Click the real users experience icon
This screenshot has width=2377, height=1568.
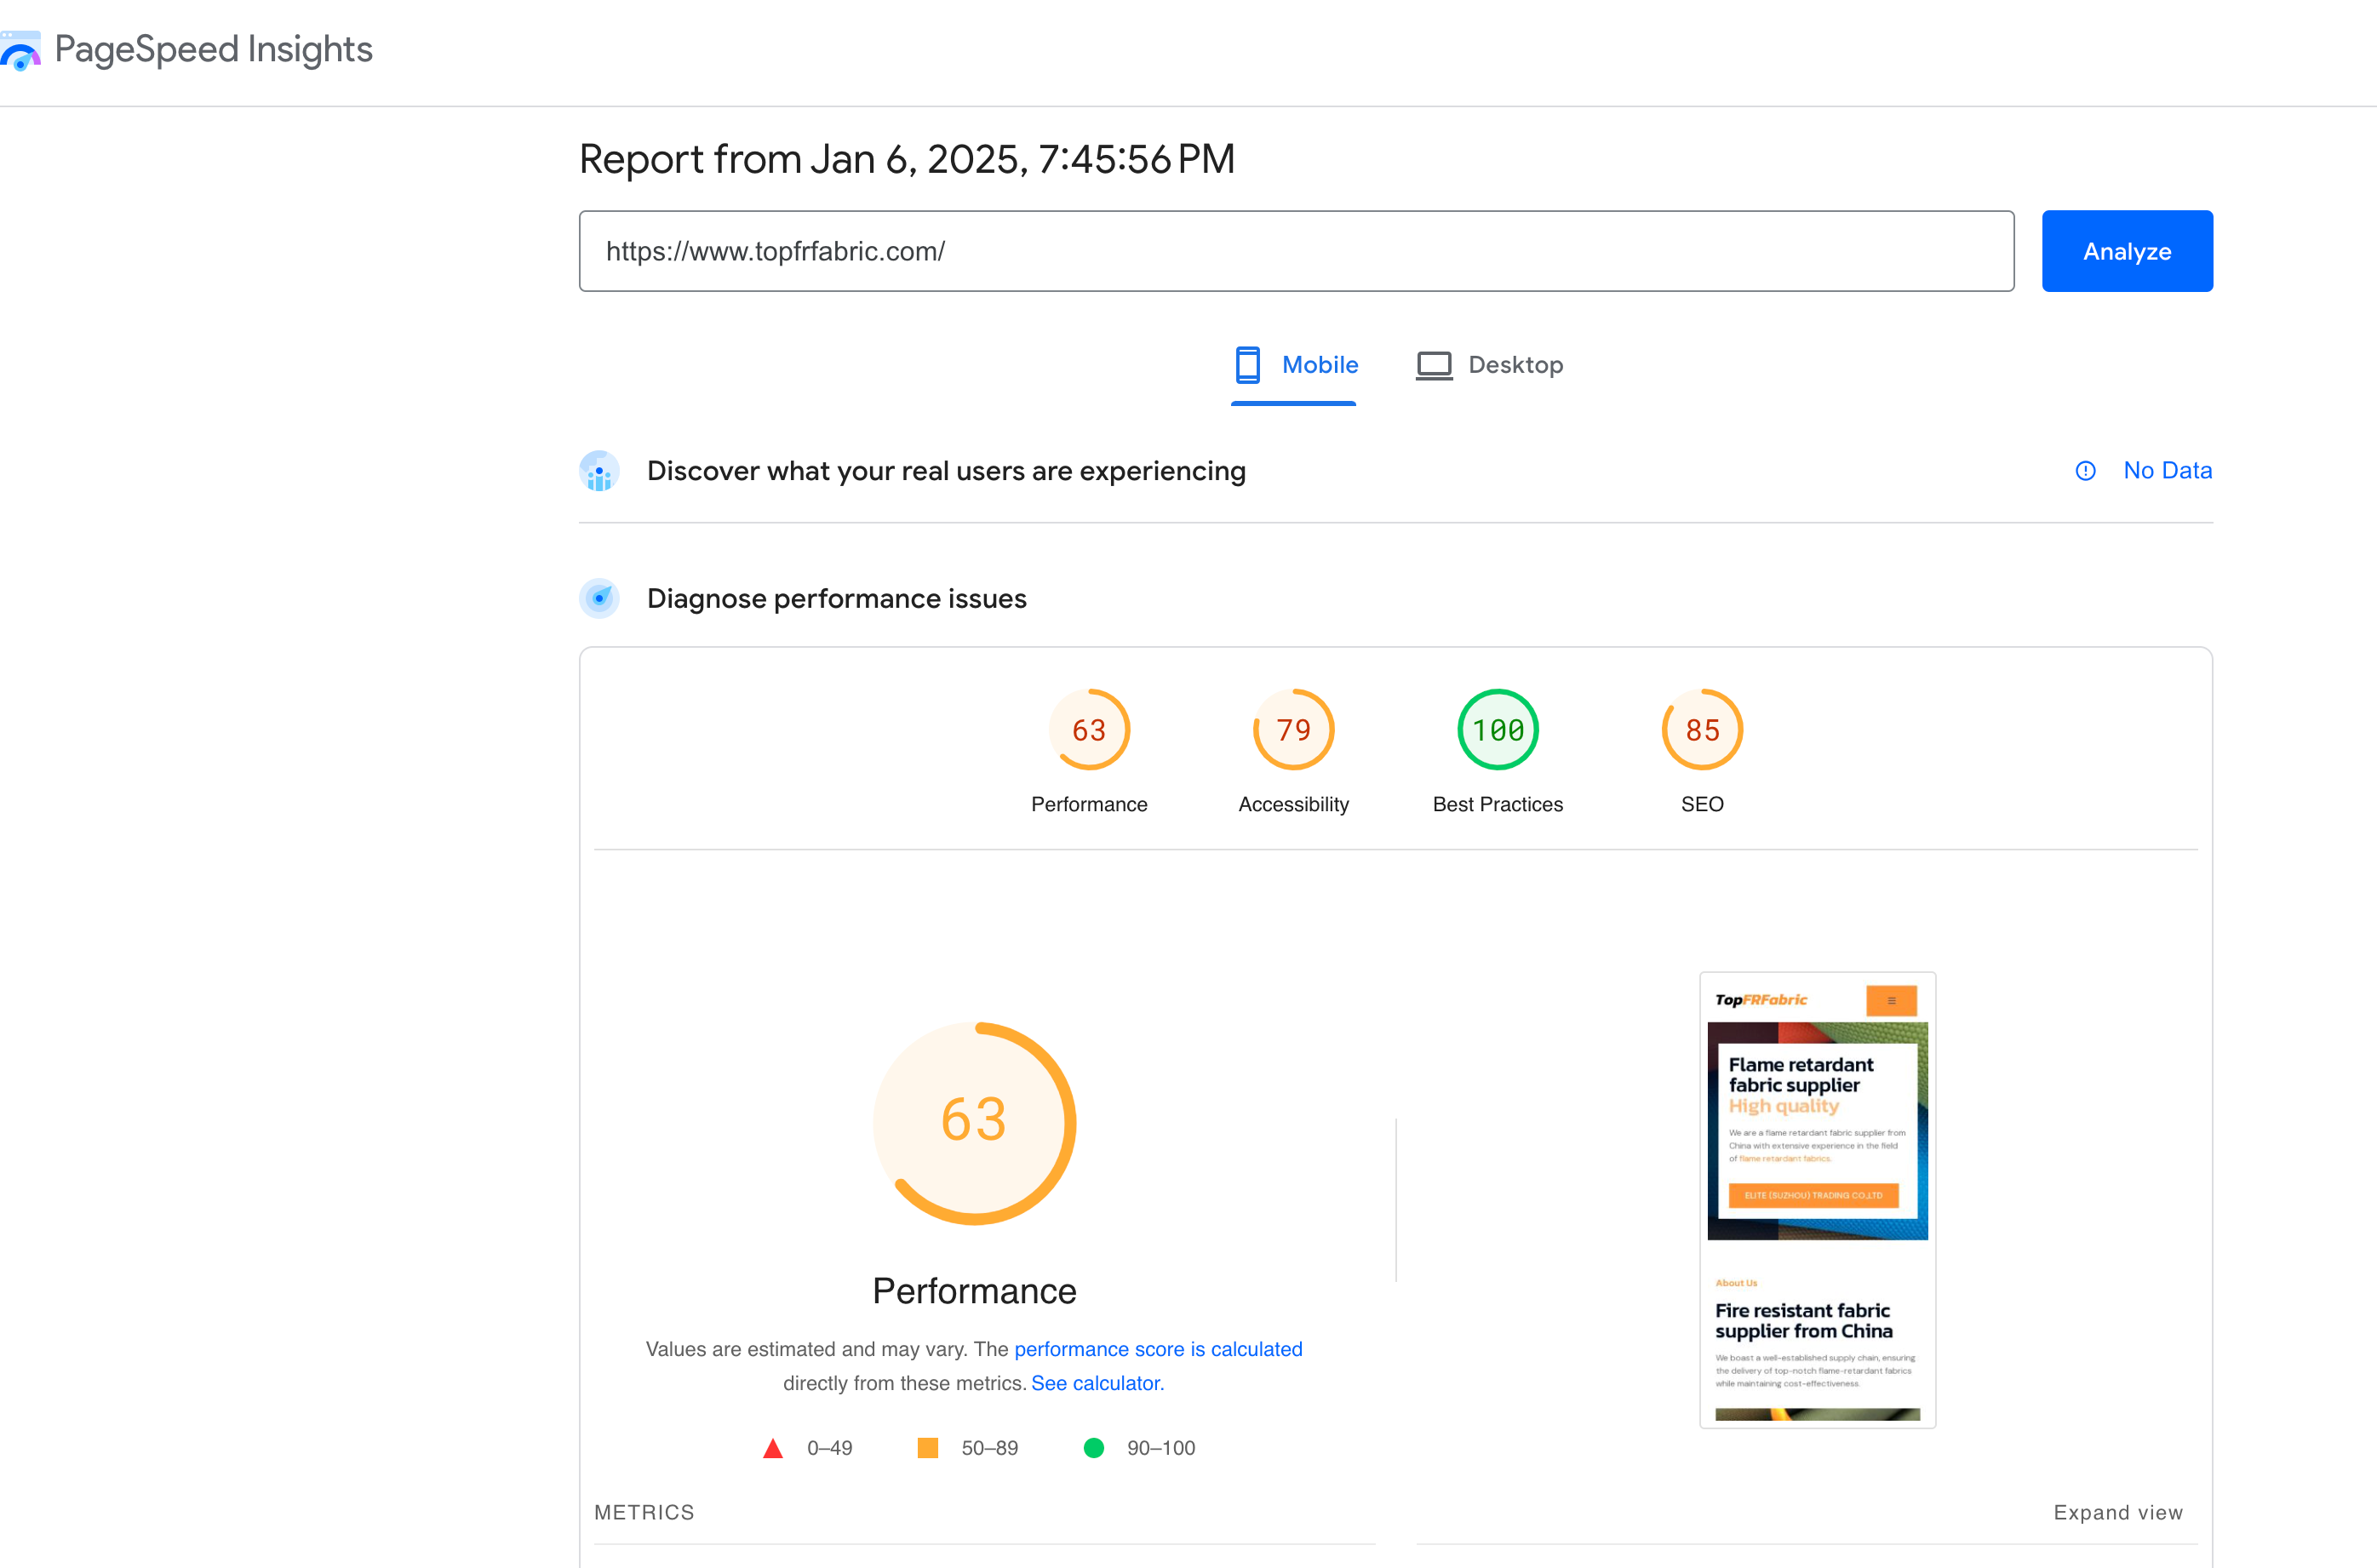point(599,471)
